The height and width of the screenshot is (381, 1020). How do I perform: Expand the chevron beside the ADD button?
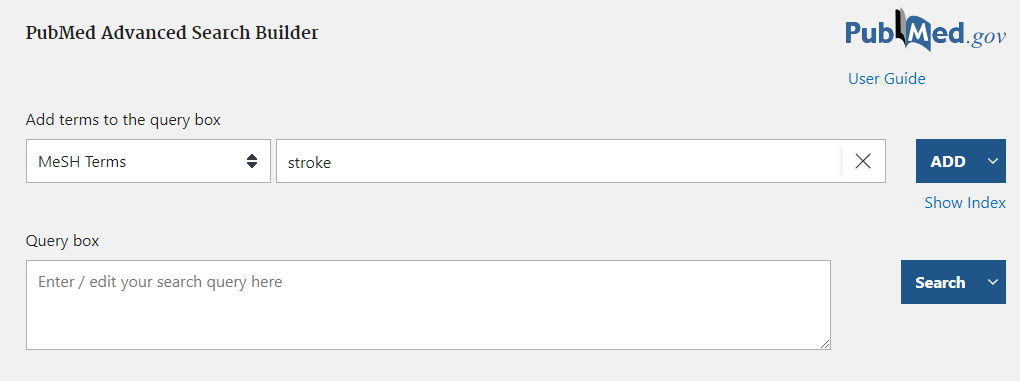[x=992, y=161]
